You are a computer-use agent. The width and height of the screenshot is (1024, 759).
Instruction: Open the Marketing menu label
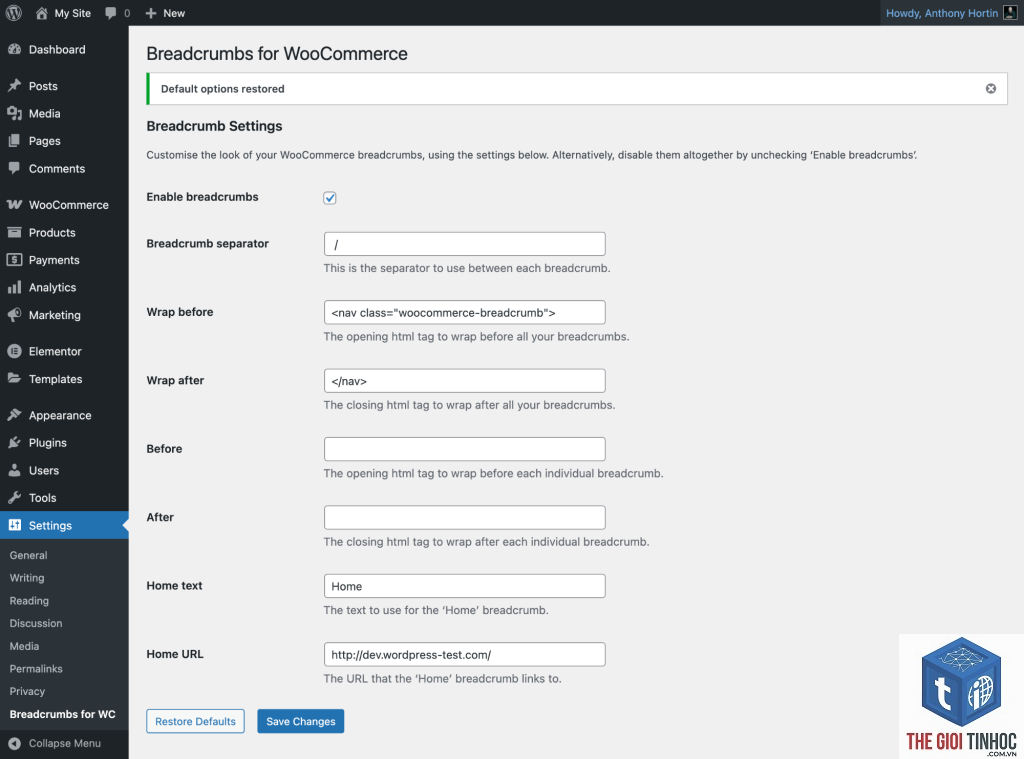coord(55,315)
